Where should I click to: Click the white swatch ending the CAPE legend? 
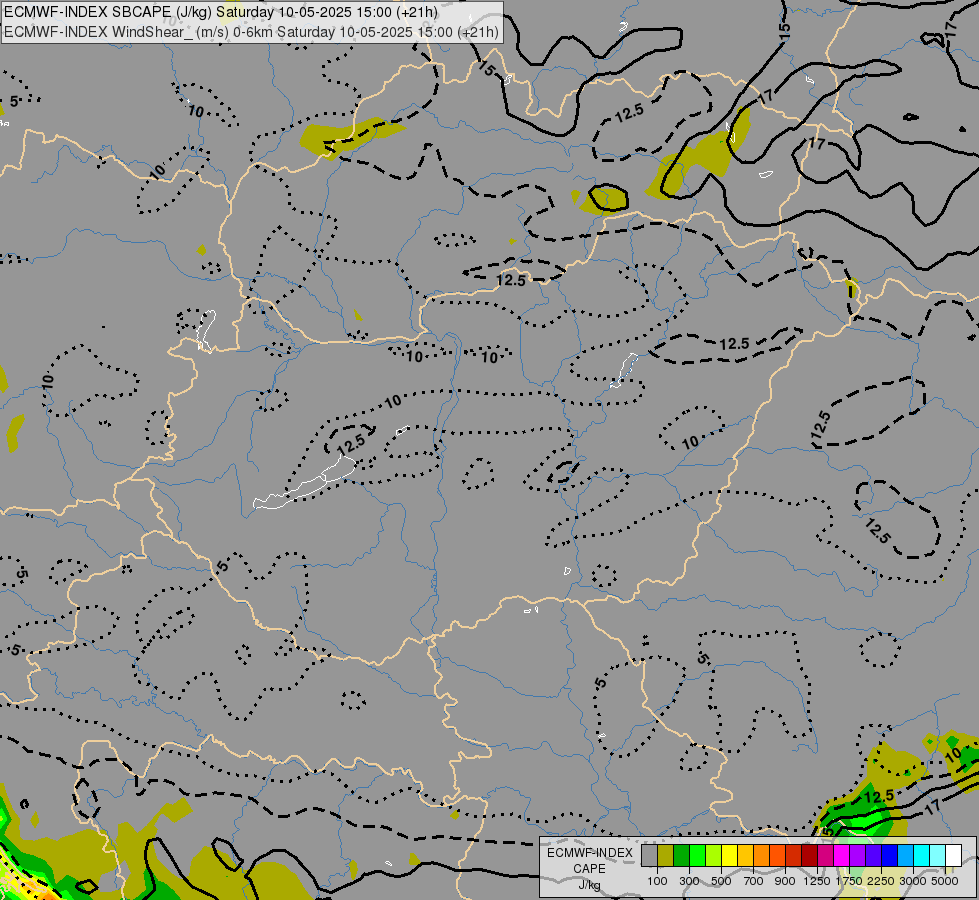(x=953, y=855)
